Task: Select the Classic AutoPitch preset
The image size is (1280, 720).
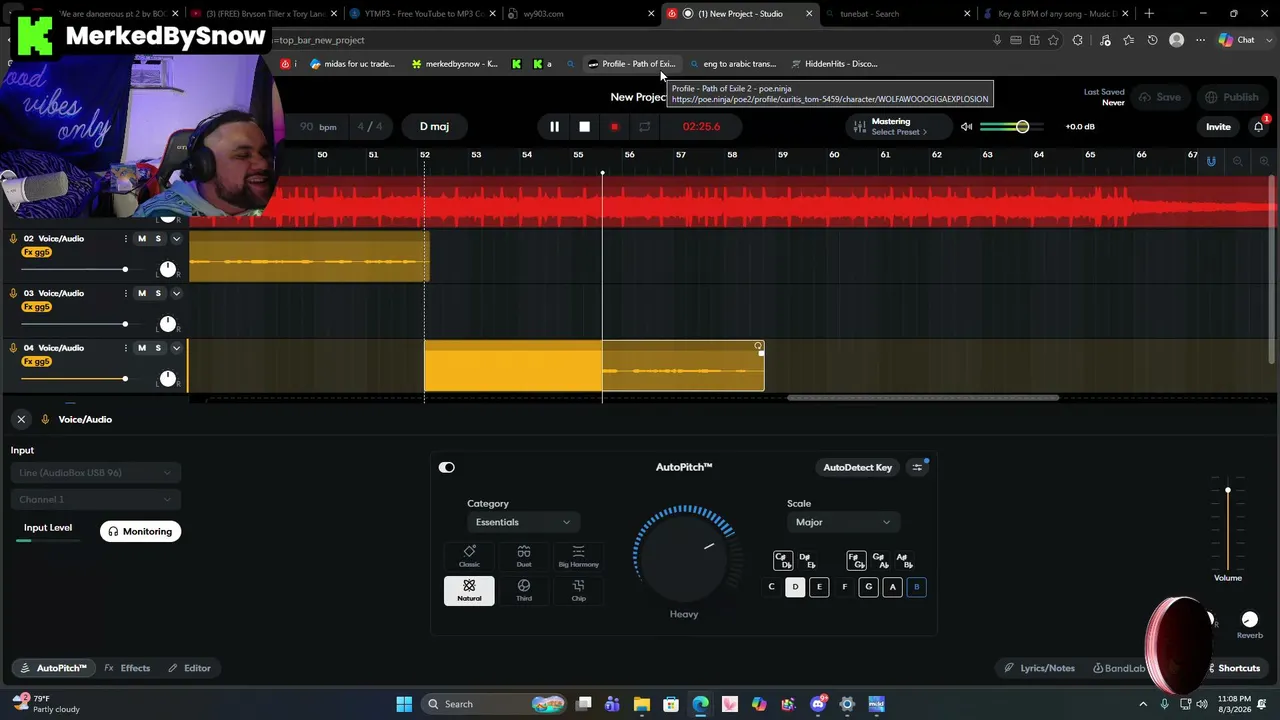Action: (x=469, y=557)
